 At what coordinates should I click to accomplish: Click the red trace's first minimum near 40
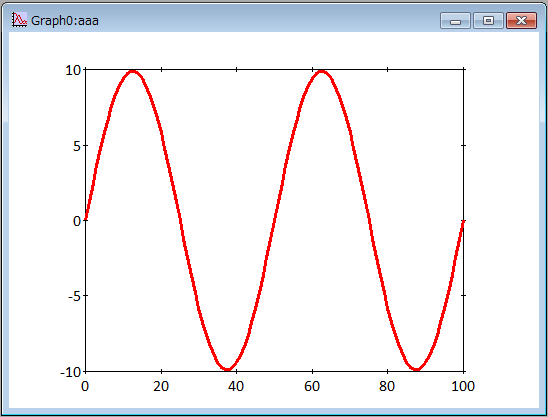pos(227,368)
